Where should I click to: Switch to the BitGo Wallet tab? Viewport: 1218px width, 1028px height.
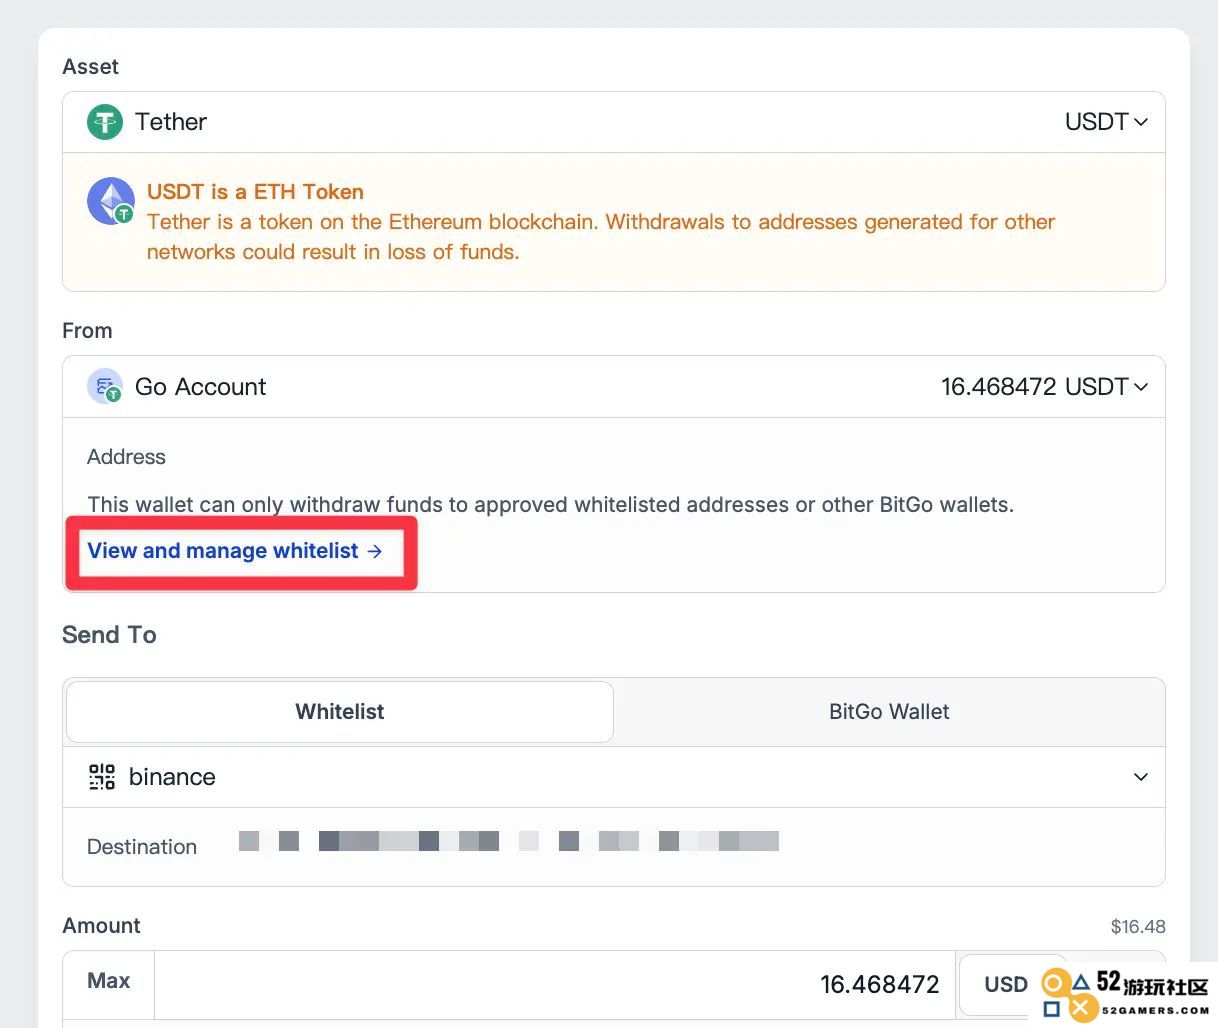click(889, 712)
